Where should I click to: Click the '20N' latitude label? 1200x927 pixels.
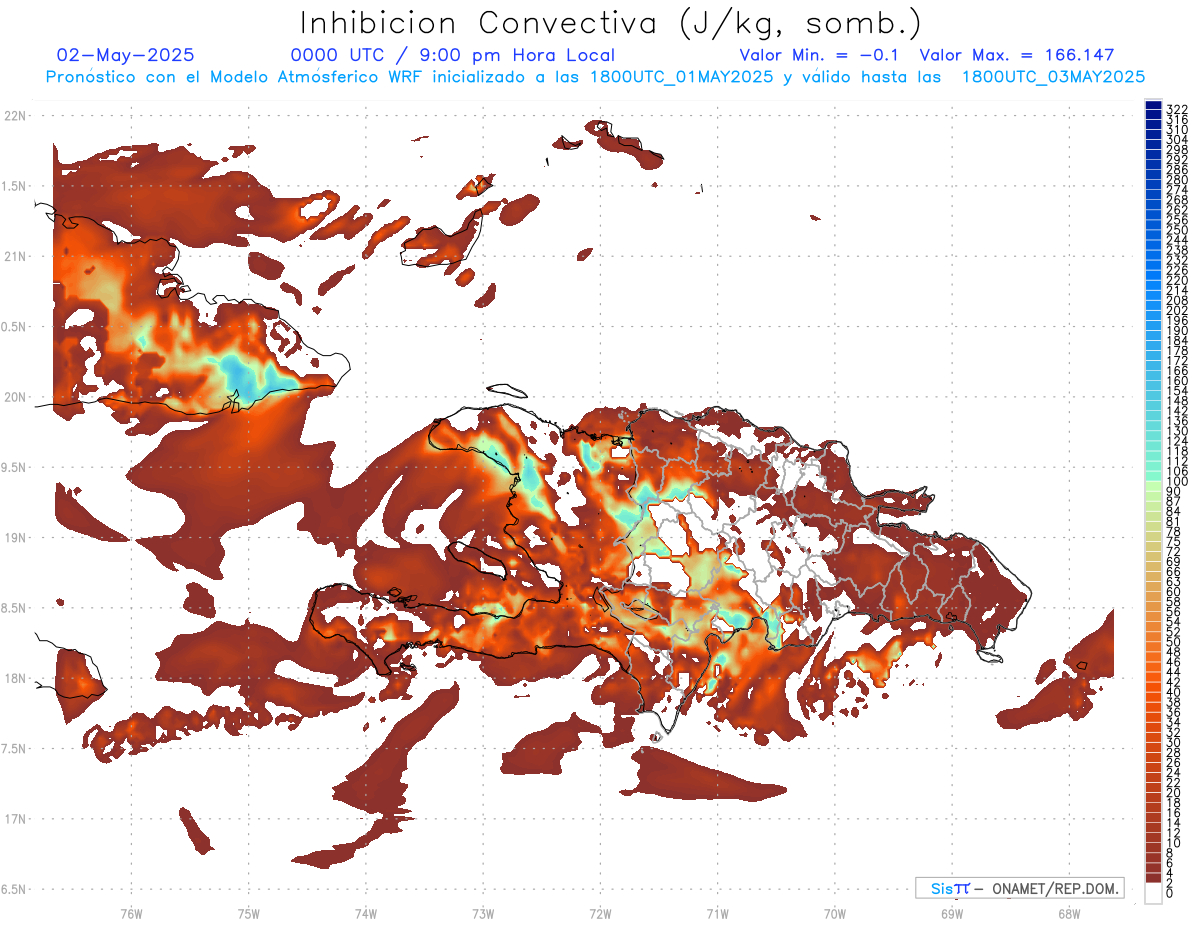point(13,397)
